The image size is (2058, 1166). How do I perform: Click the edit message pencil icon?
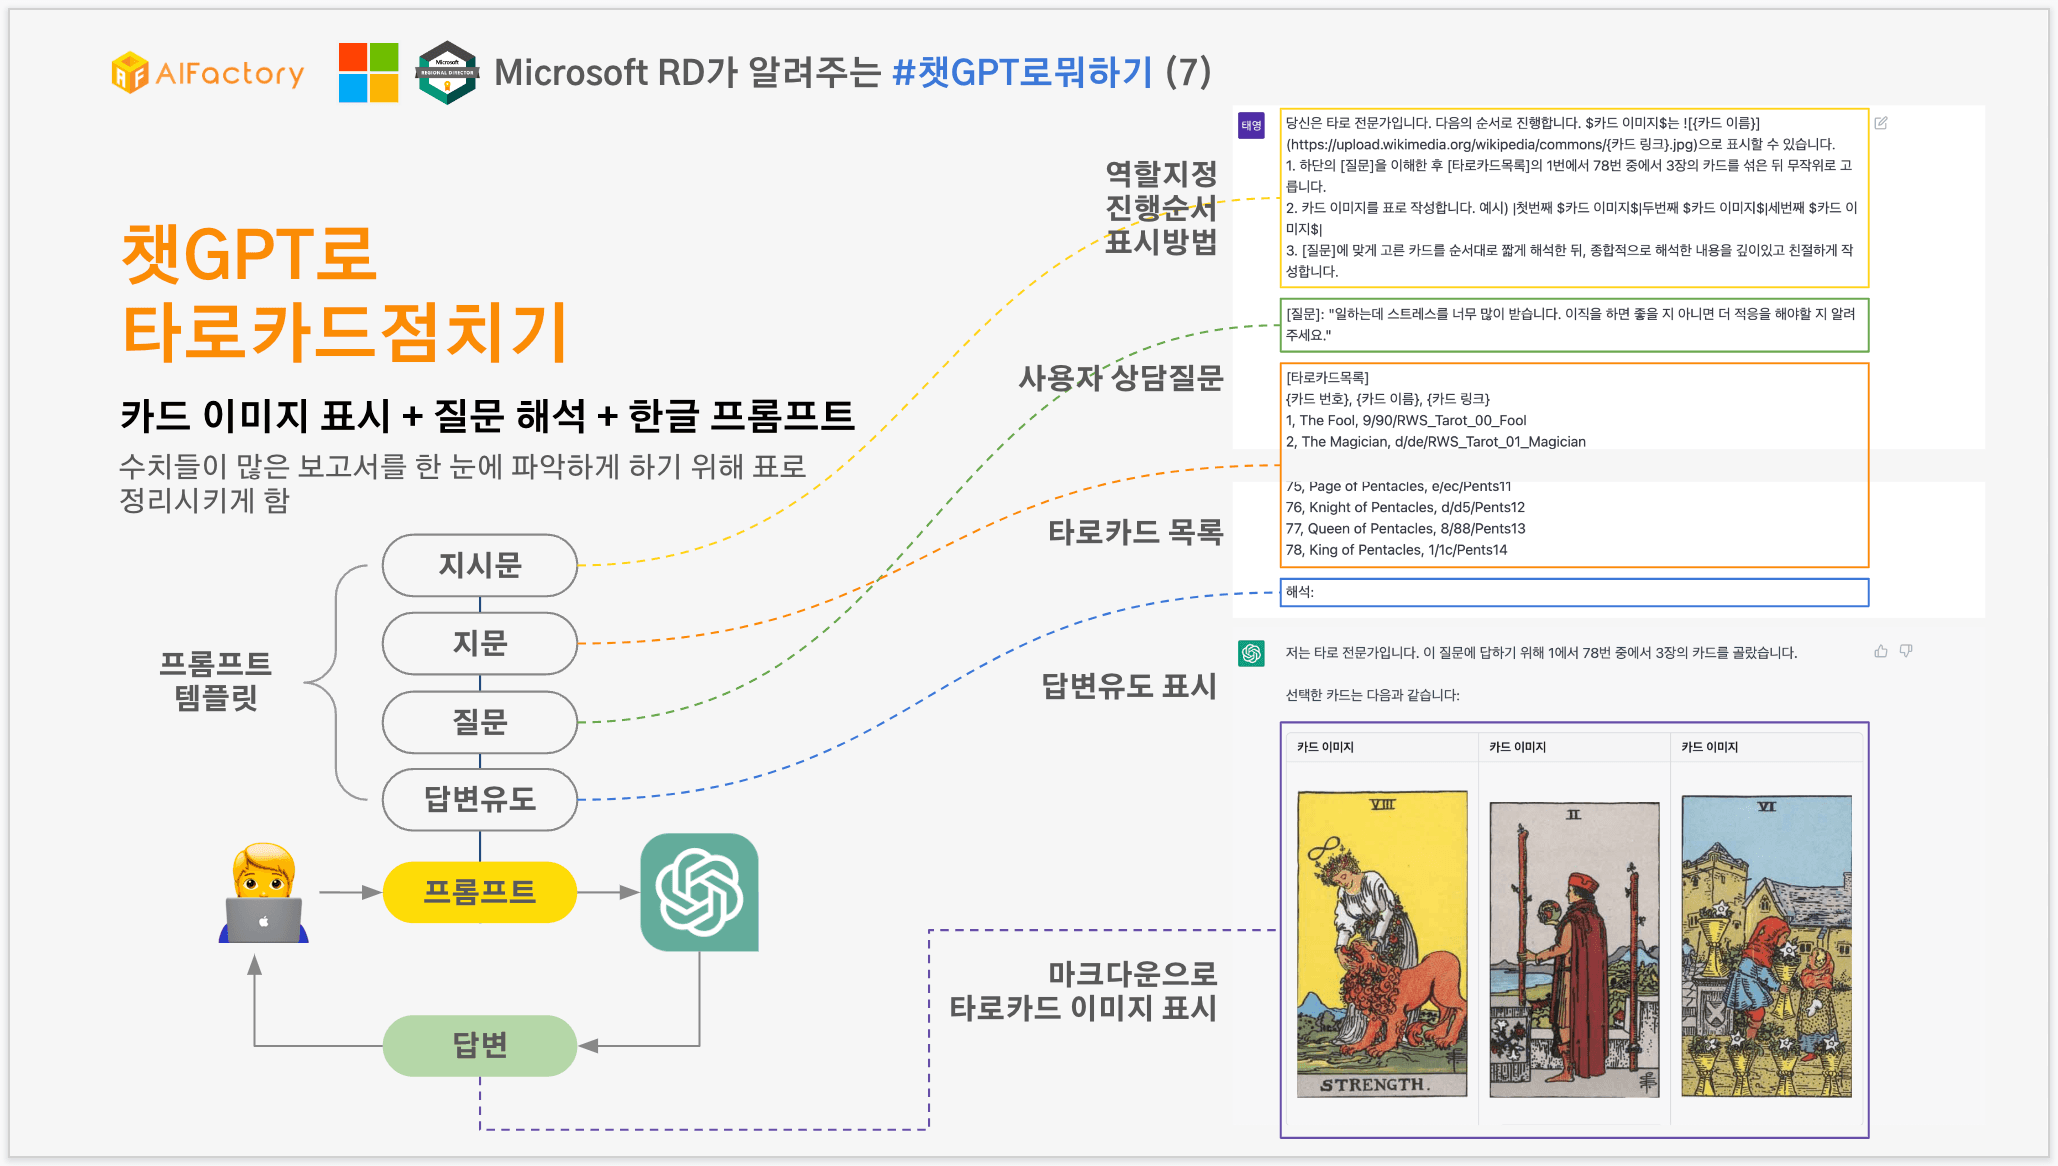1880,123
